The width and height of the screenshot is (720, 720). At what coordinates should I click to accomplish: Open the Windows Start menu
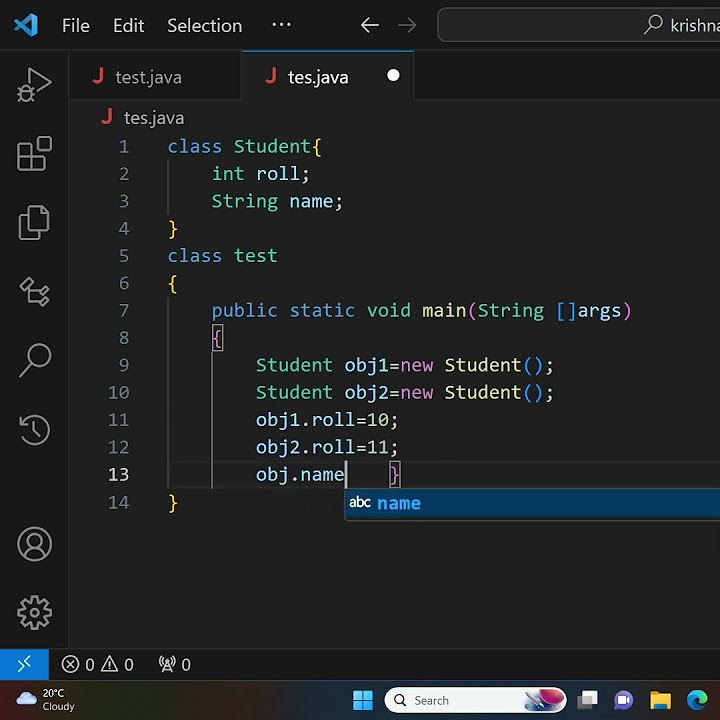(x=362, y=700)
